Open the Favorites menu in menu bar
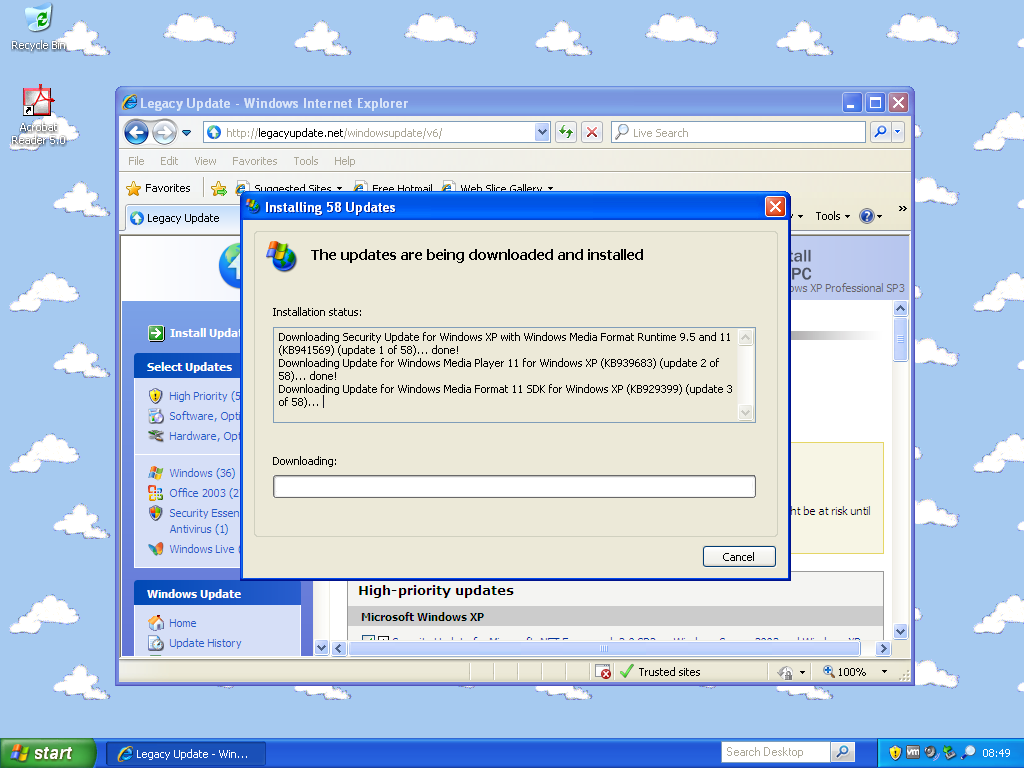Image resolution: width=1024 pixels, height=768 pixels. tap(255, 161)
